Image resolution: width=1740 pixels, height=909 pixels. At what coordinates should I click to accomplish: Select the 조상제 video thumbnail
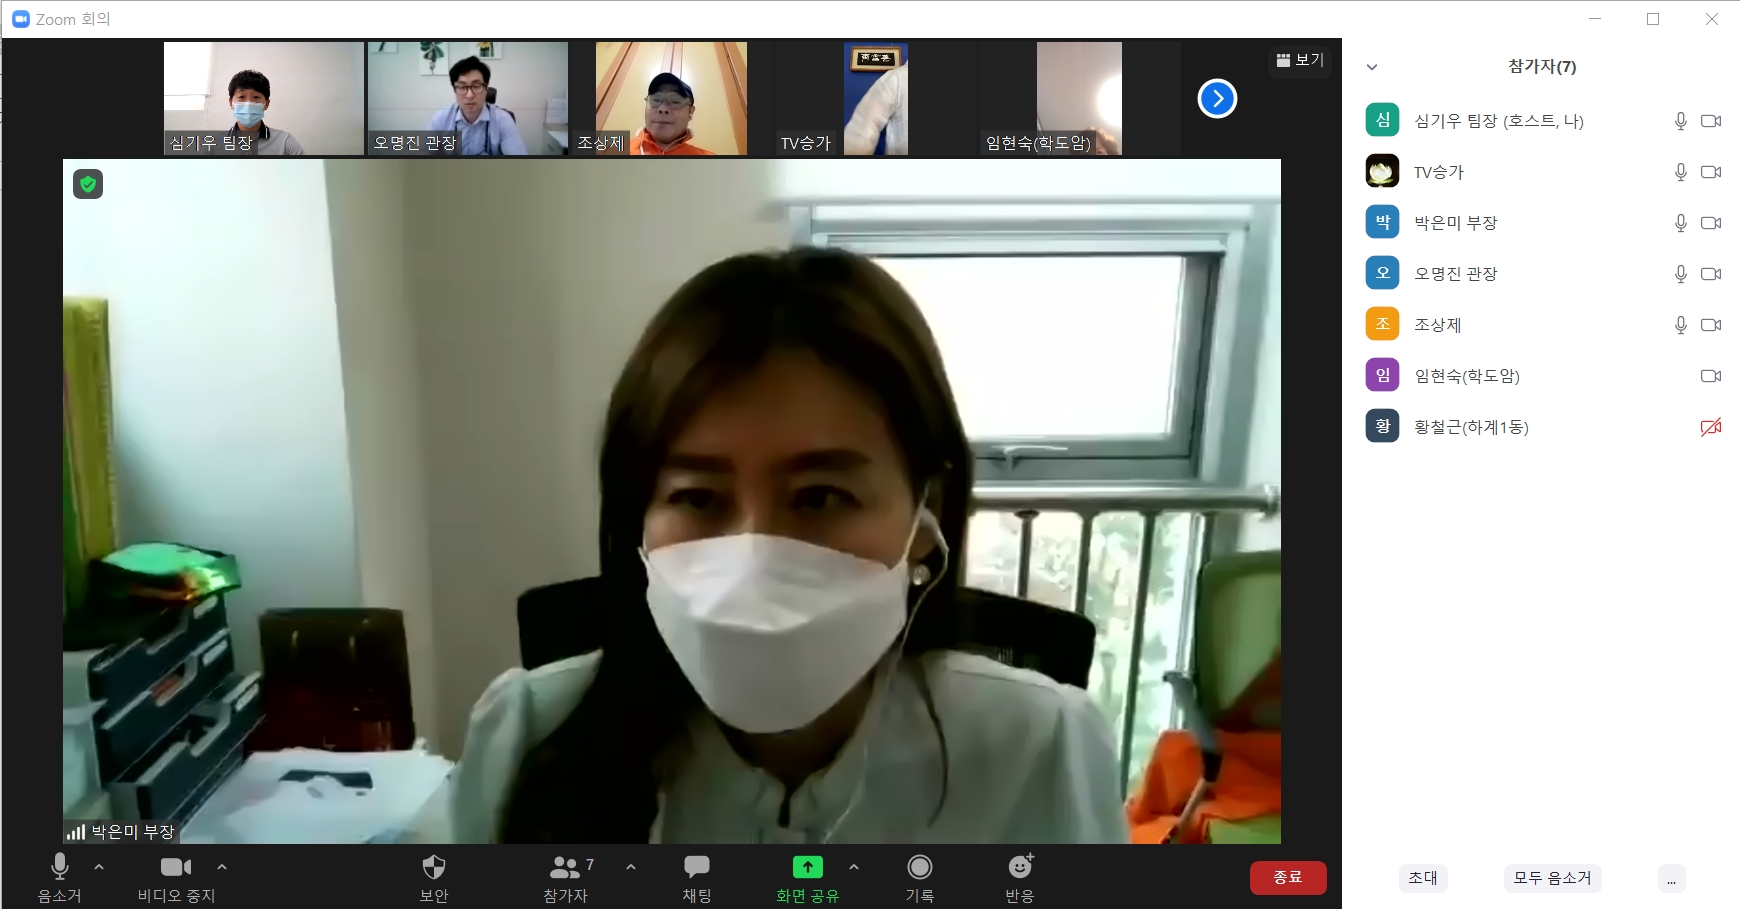(x=671, y=98)
